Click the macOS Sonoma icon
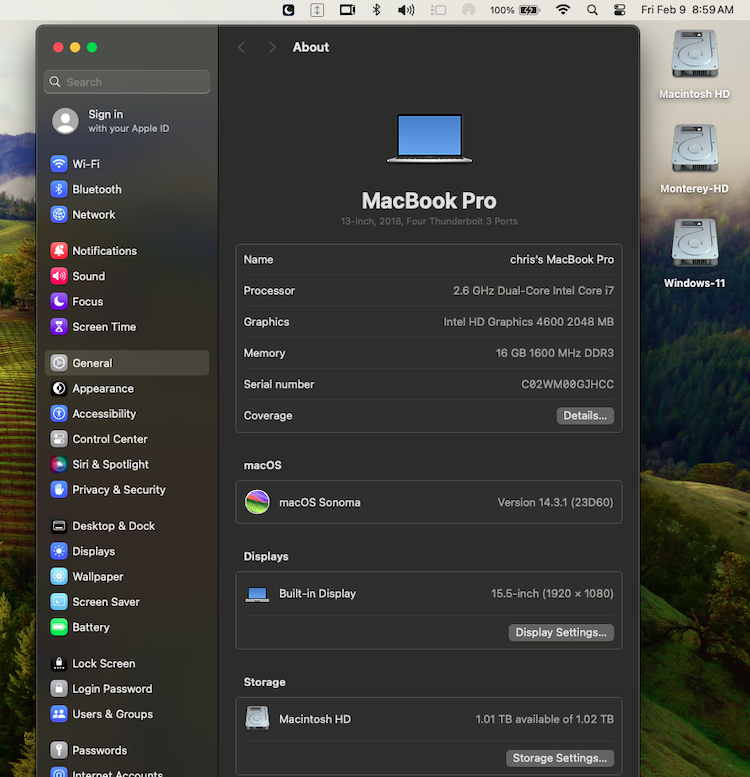Viewport: 750px width, 777px height. coord(257,502)
